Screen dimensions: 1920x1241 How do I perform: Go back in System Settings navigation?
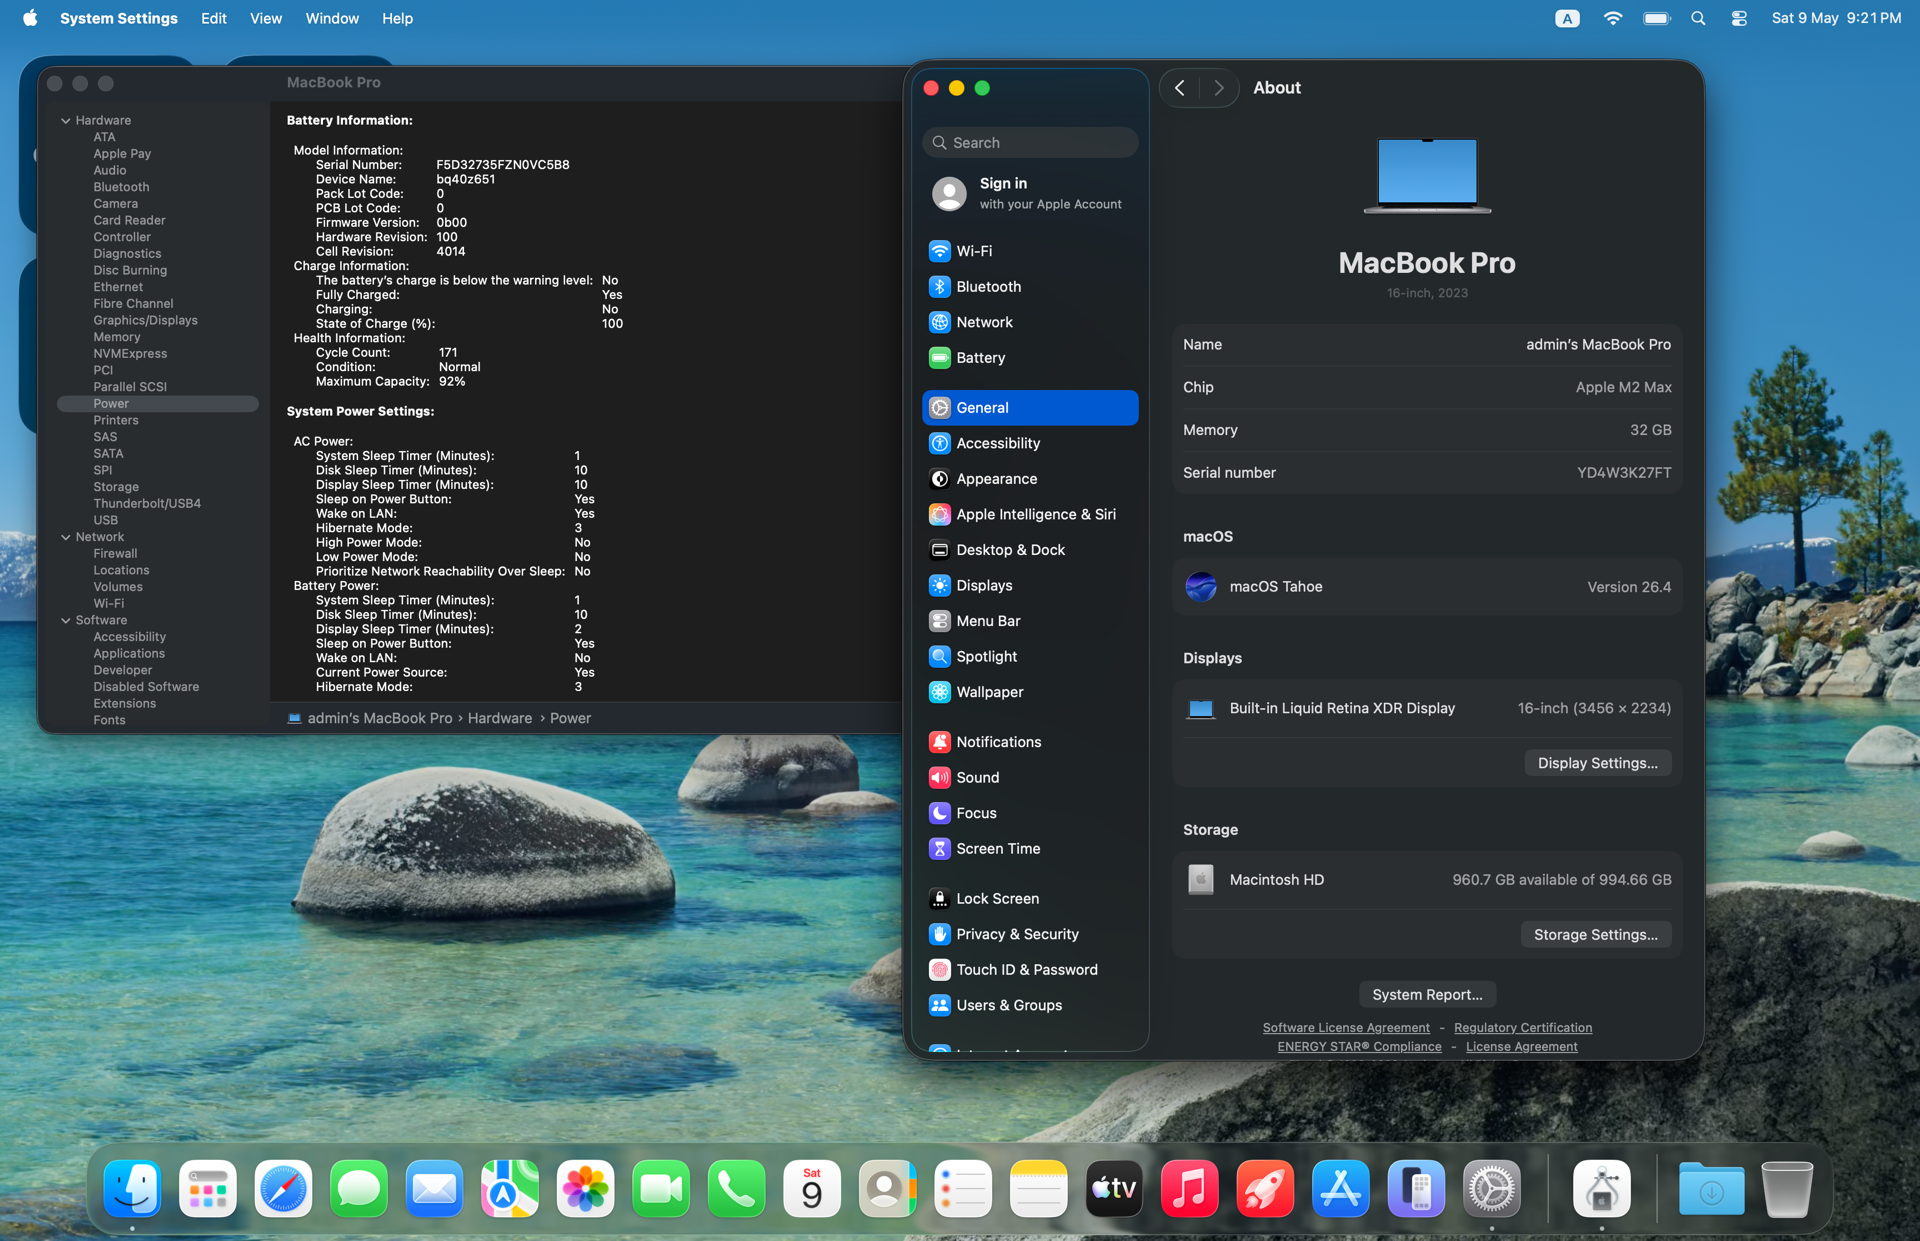click(1180, 88)
